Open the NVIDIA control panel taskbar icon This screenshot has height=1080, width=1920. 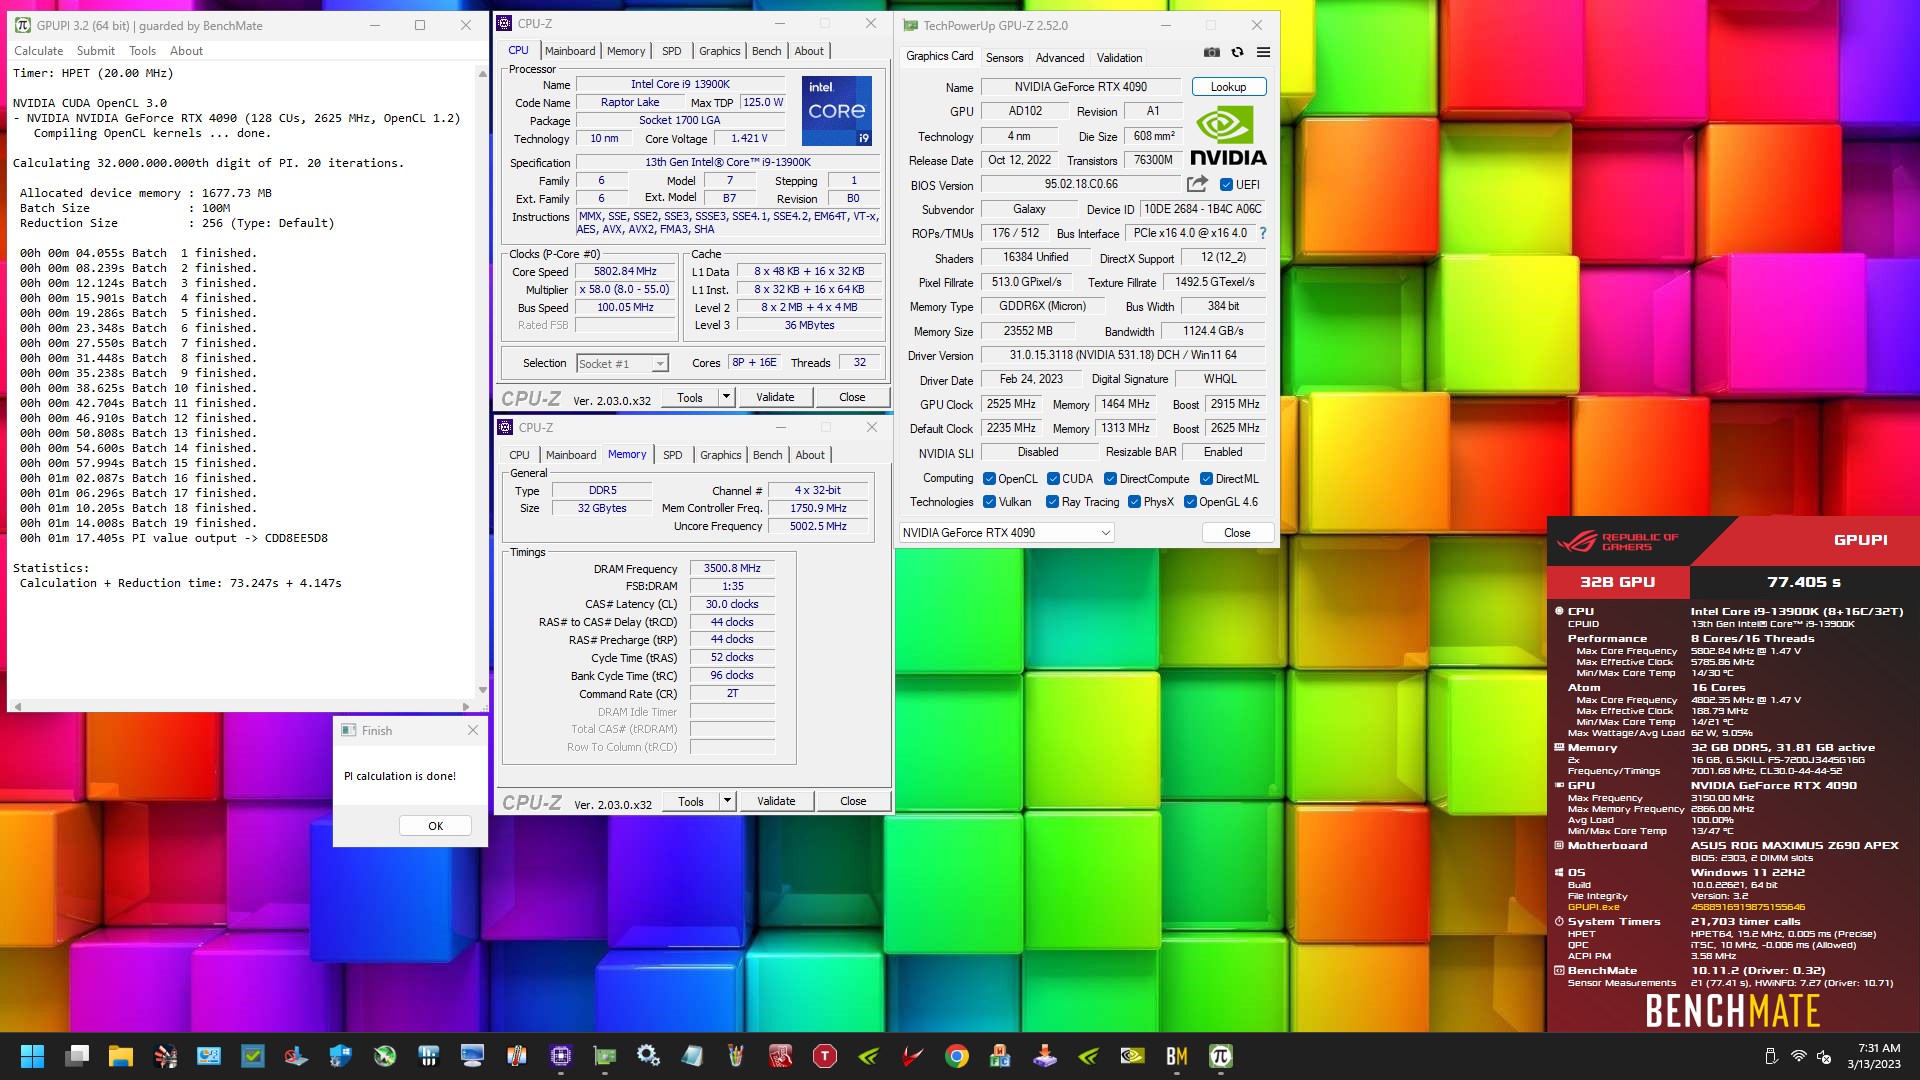[x=1133, y=1056]
